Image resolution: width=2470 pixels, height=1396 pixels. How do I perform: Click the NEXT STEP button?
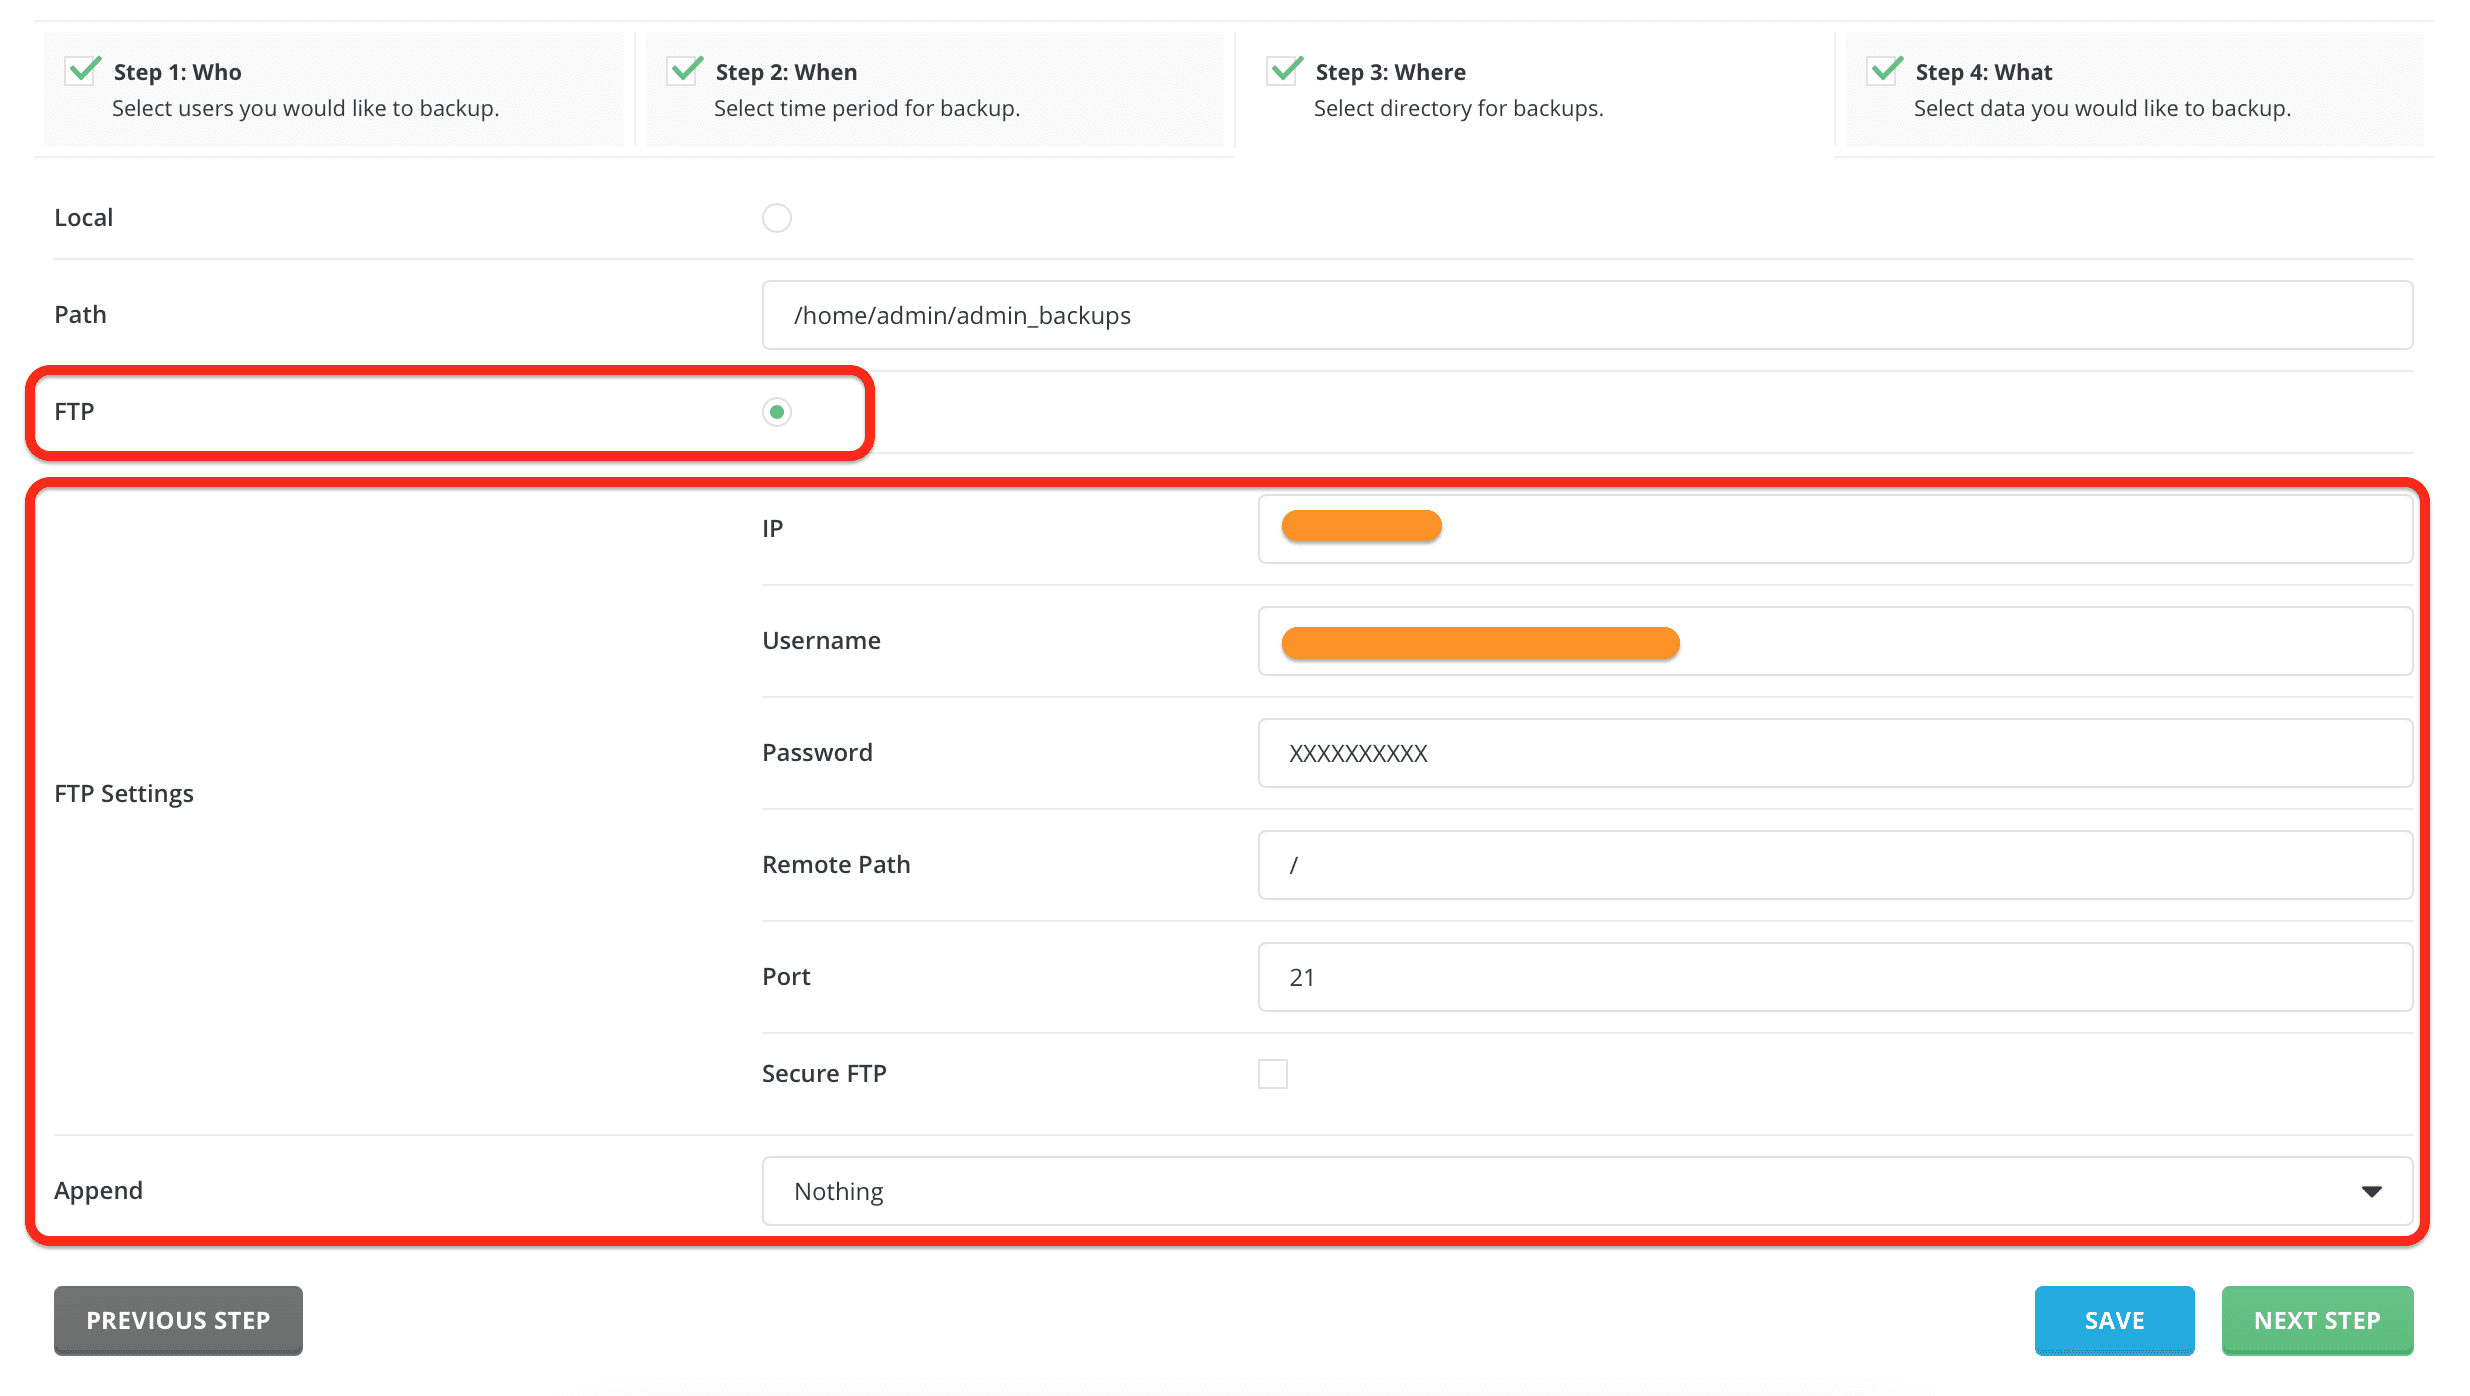[2317, 1320]
